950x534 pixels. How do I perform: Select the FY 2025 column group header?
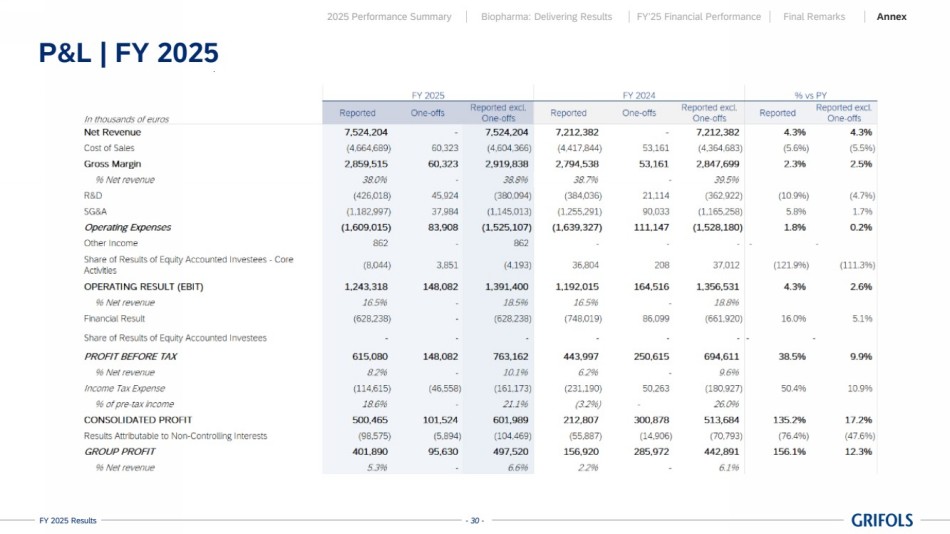tap(427, 95)
